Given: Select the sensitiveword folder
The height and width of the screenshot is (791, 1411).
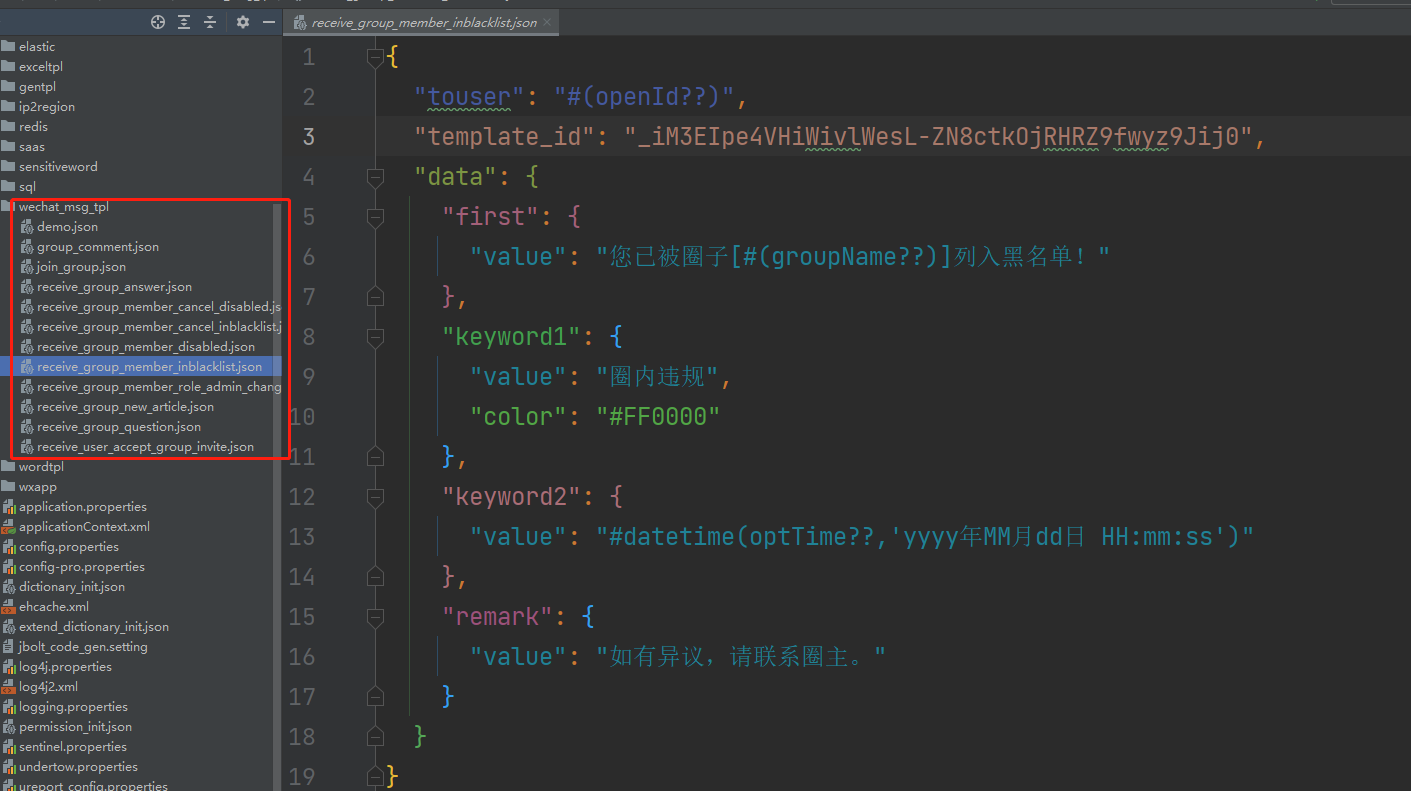Looking at the screenshot, I should [x=58, y=167].
